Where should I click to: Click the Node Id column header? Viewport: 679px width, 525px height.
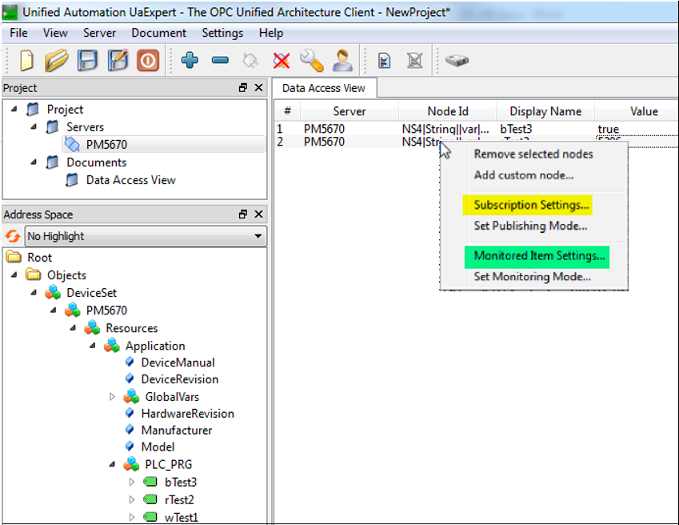click(448, 111)
